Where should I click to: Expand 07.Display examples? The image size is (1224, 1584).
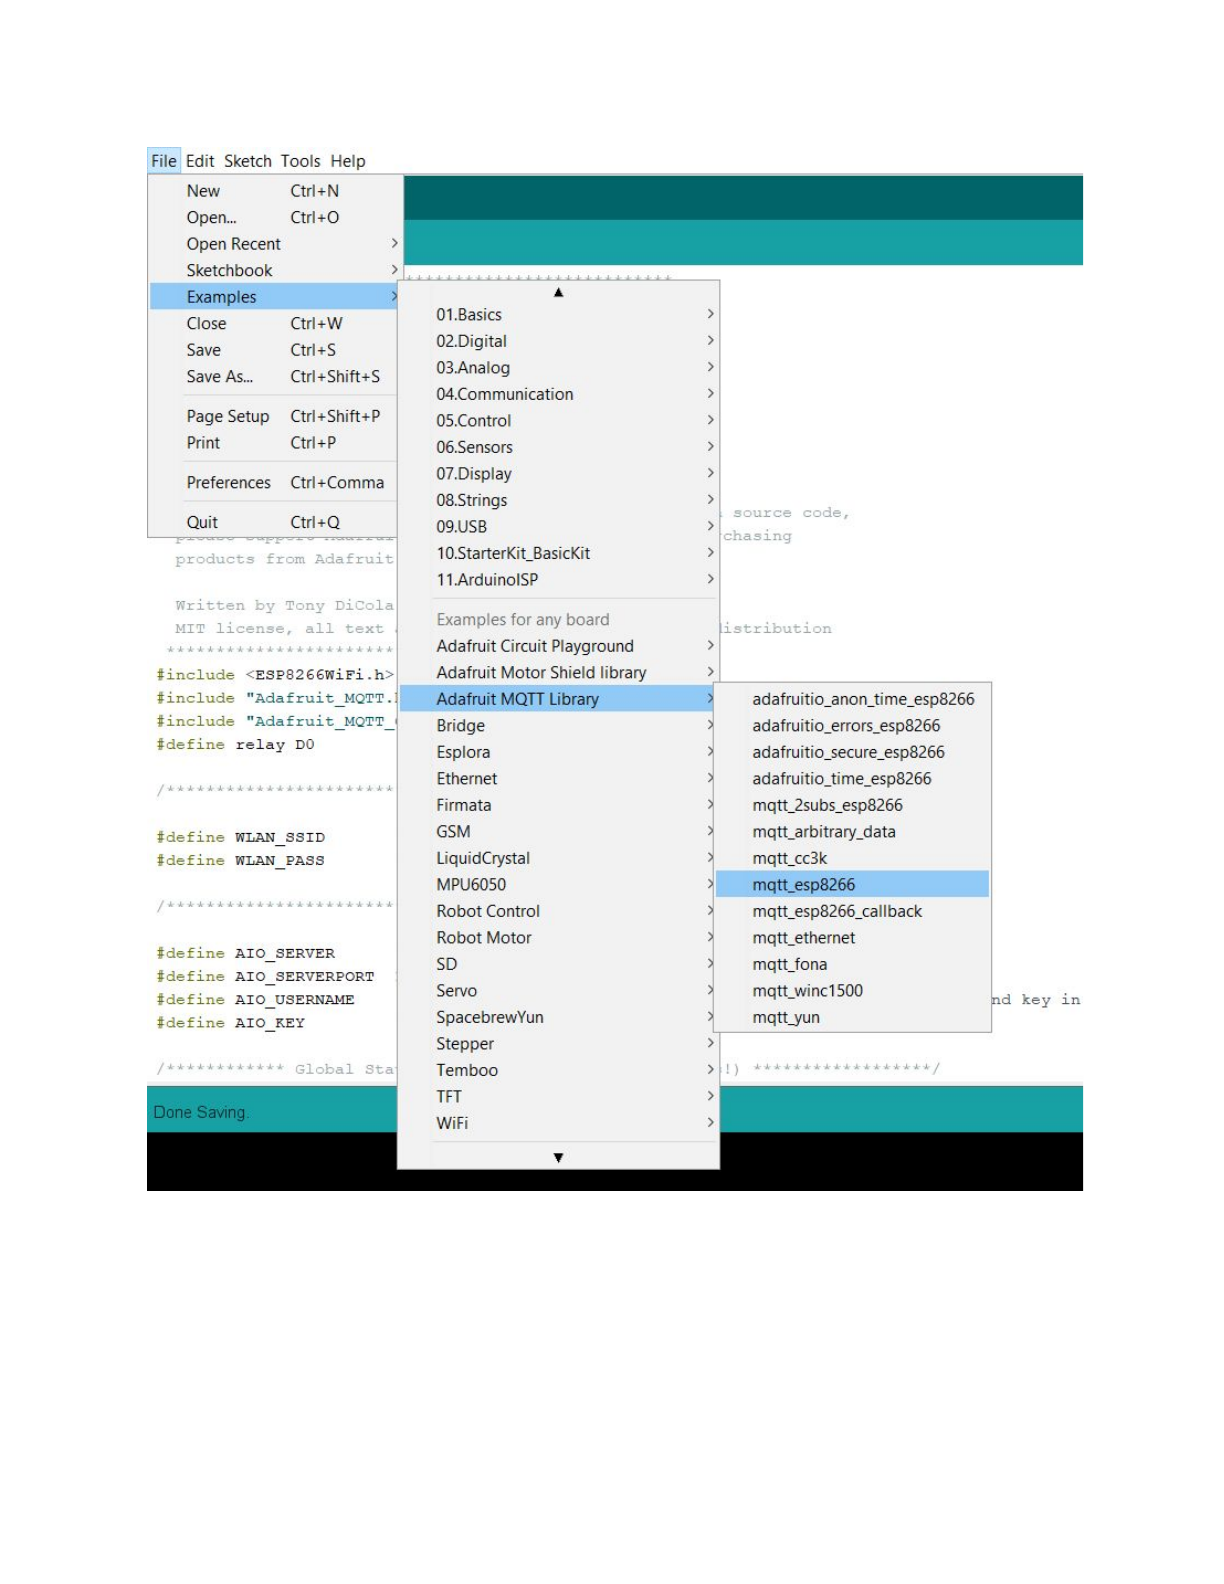point(558,473)
